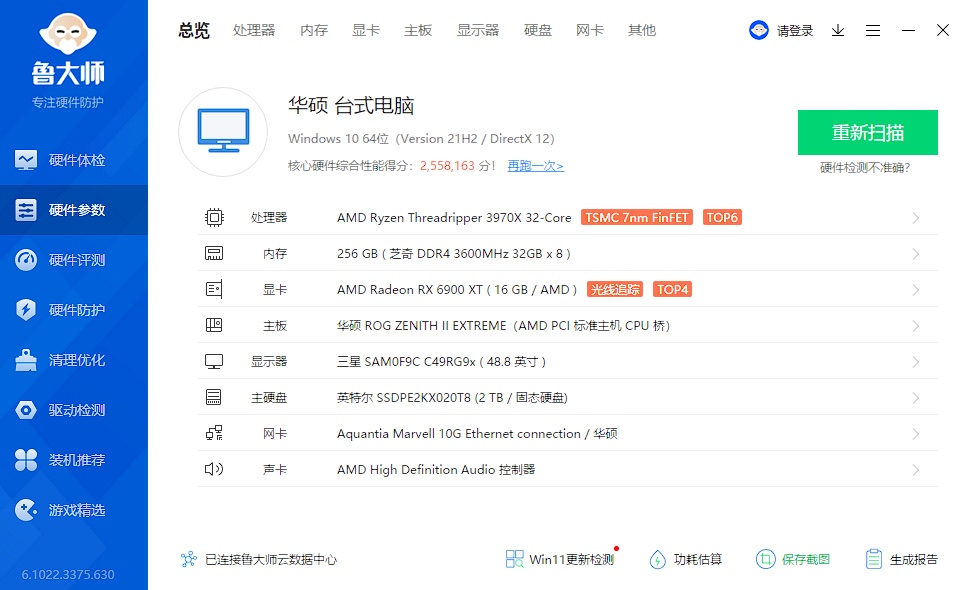Expand the 显示器 row chevron

click(915, 362)
